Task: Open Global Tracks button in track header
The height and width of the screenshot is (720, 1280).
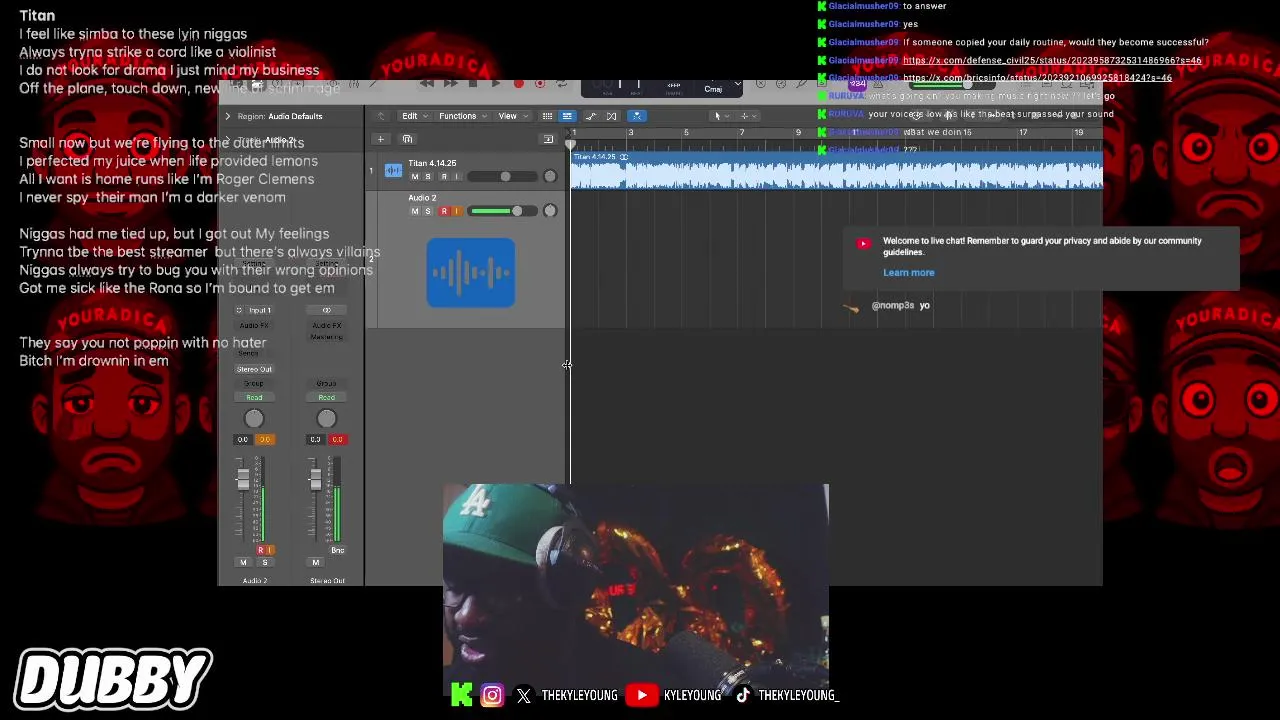Action: pyautogui.click(x=548, y=139)
